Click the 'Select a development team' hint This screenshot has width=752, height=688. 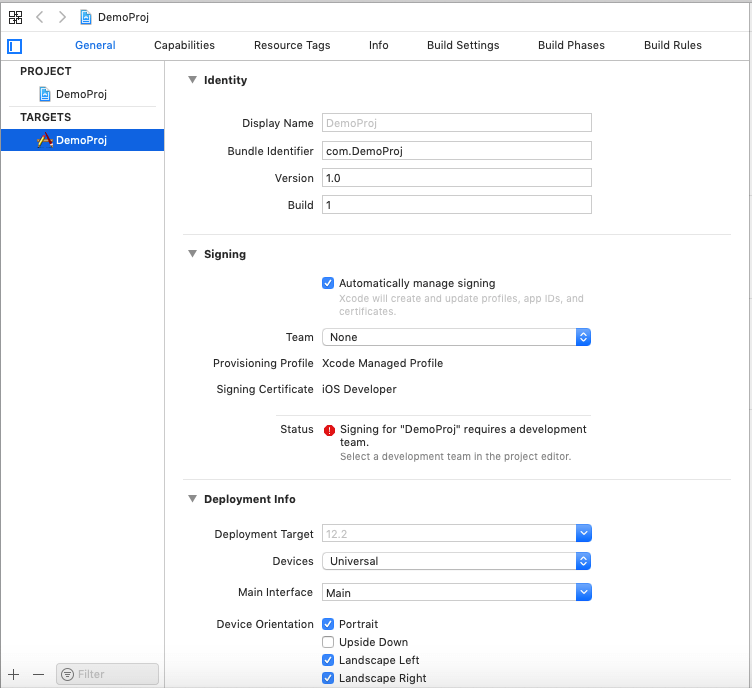point(455,456)
